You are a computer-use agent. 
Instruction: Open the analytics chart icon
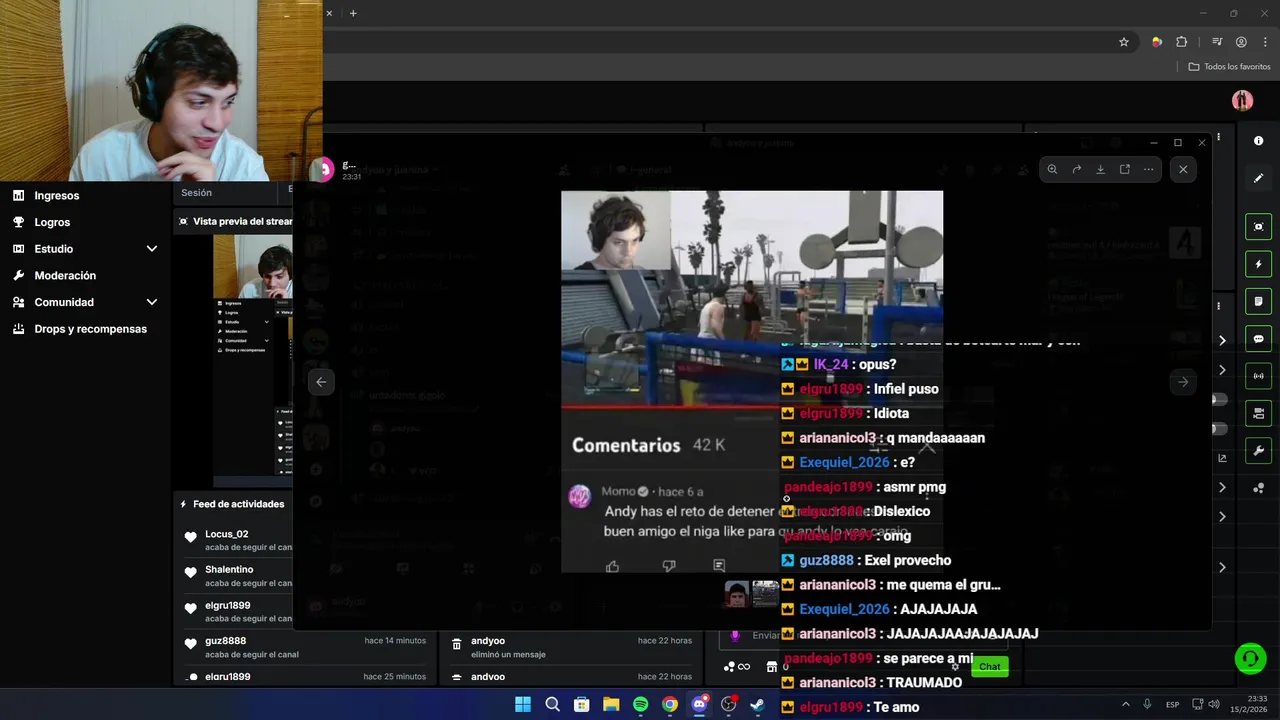click(x=1222, y=458)
